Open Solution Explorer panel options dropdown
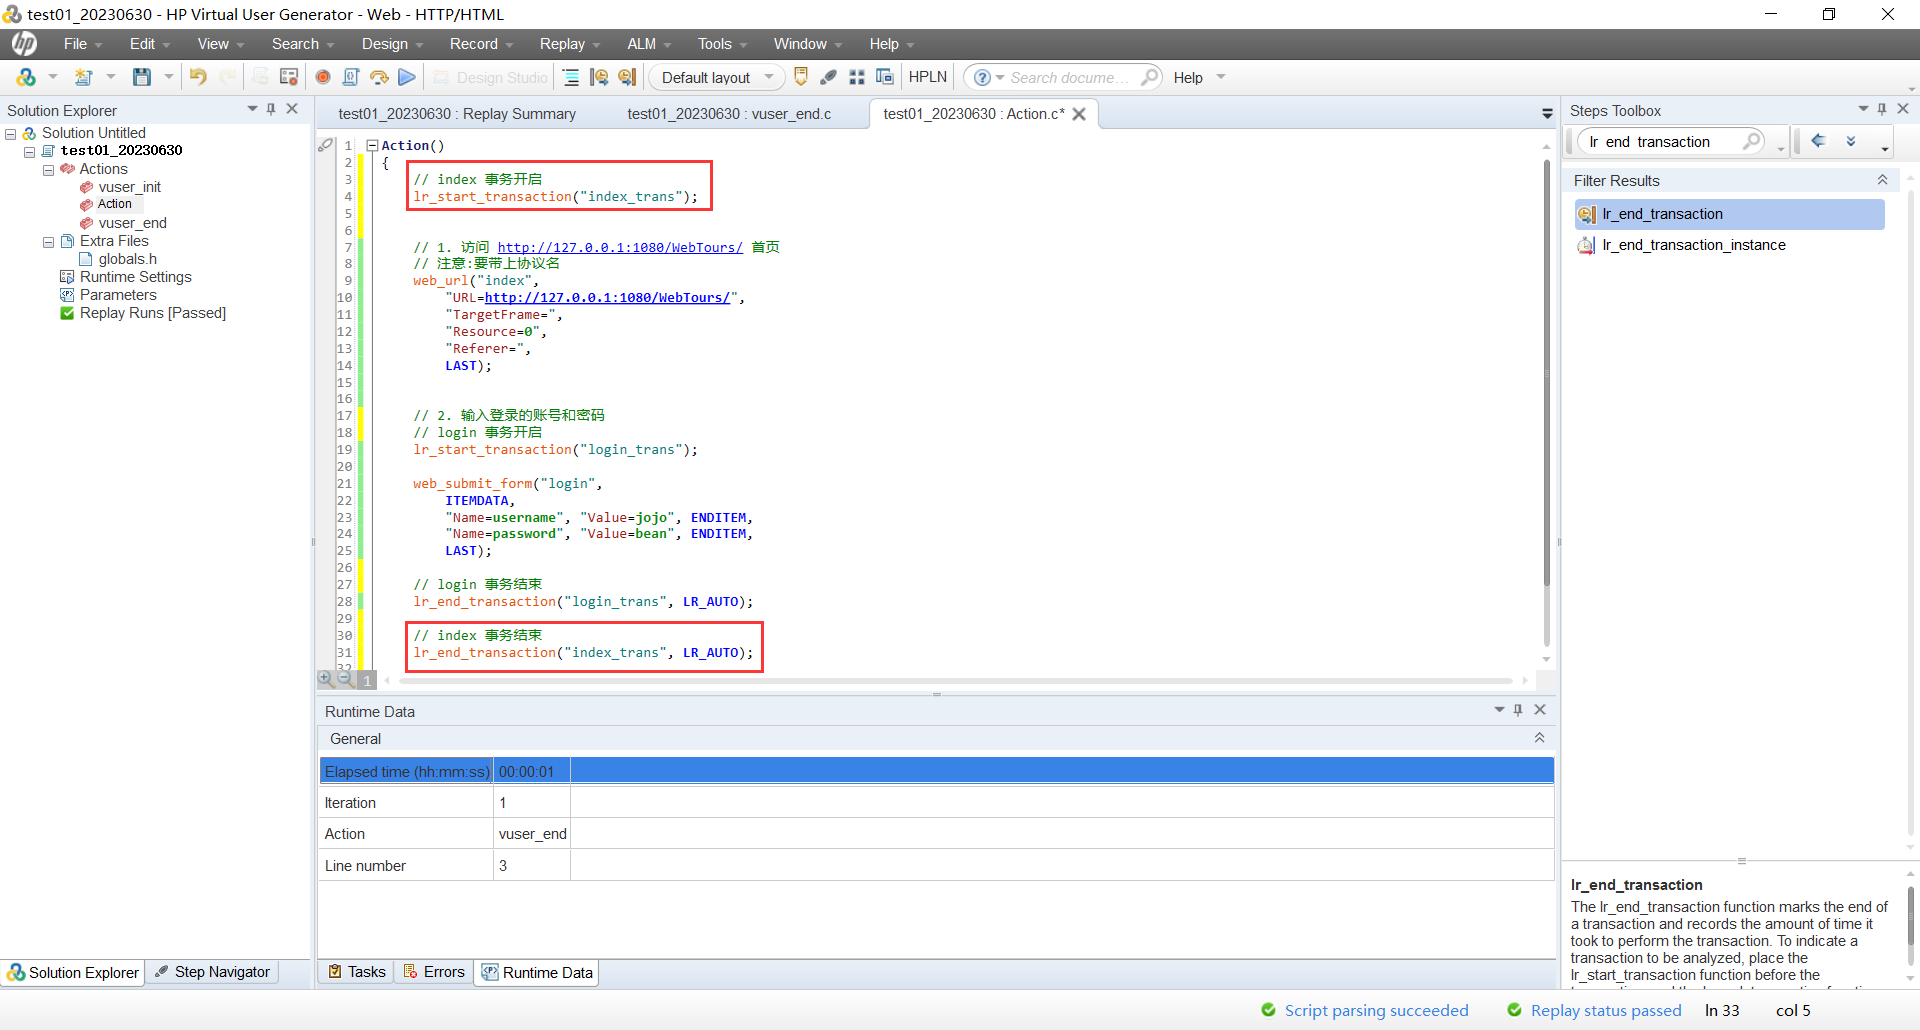Screen dimensions: 1920x1030 [x=252, y=109]
